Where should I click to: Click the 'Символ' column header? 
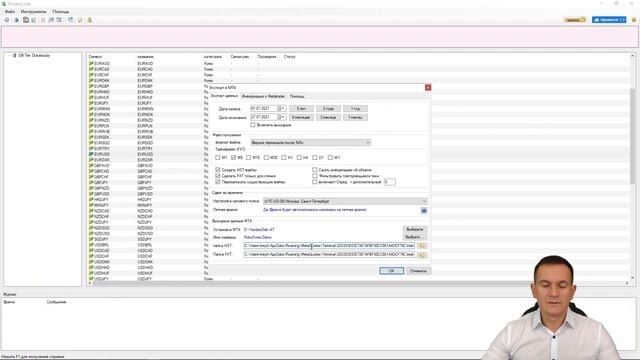(x=96, y=57)
